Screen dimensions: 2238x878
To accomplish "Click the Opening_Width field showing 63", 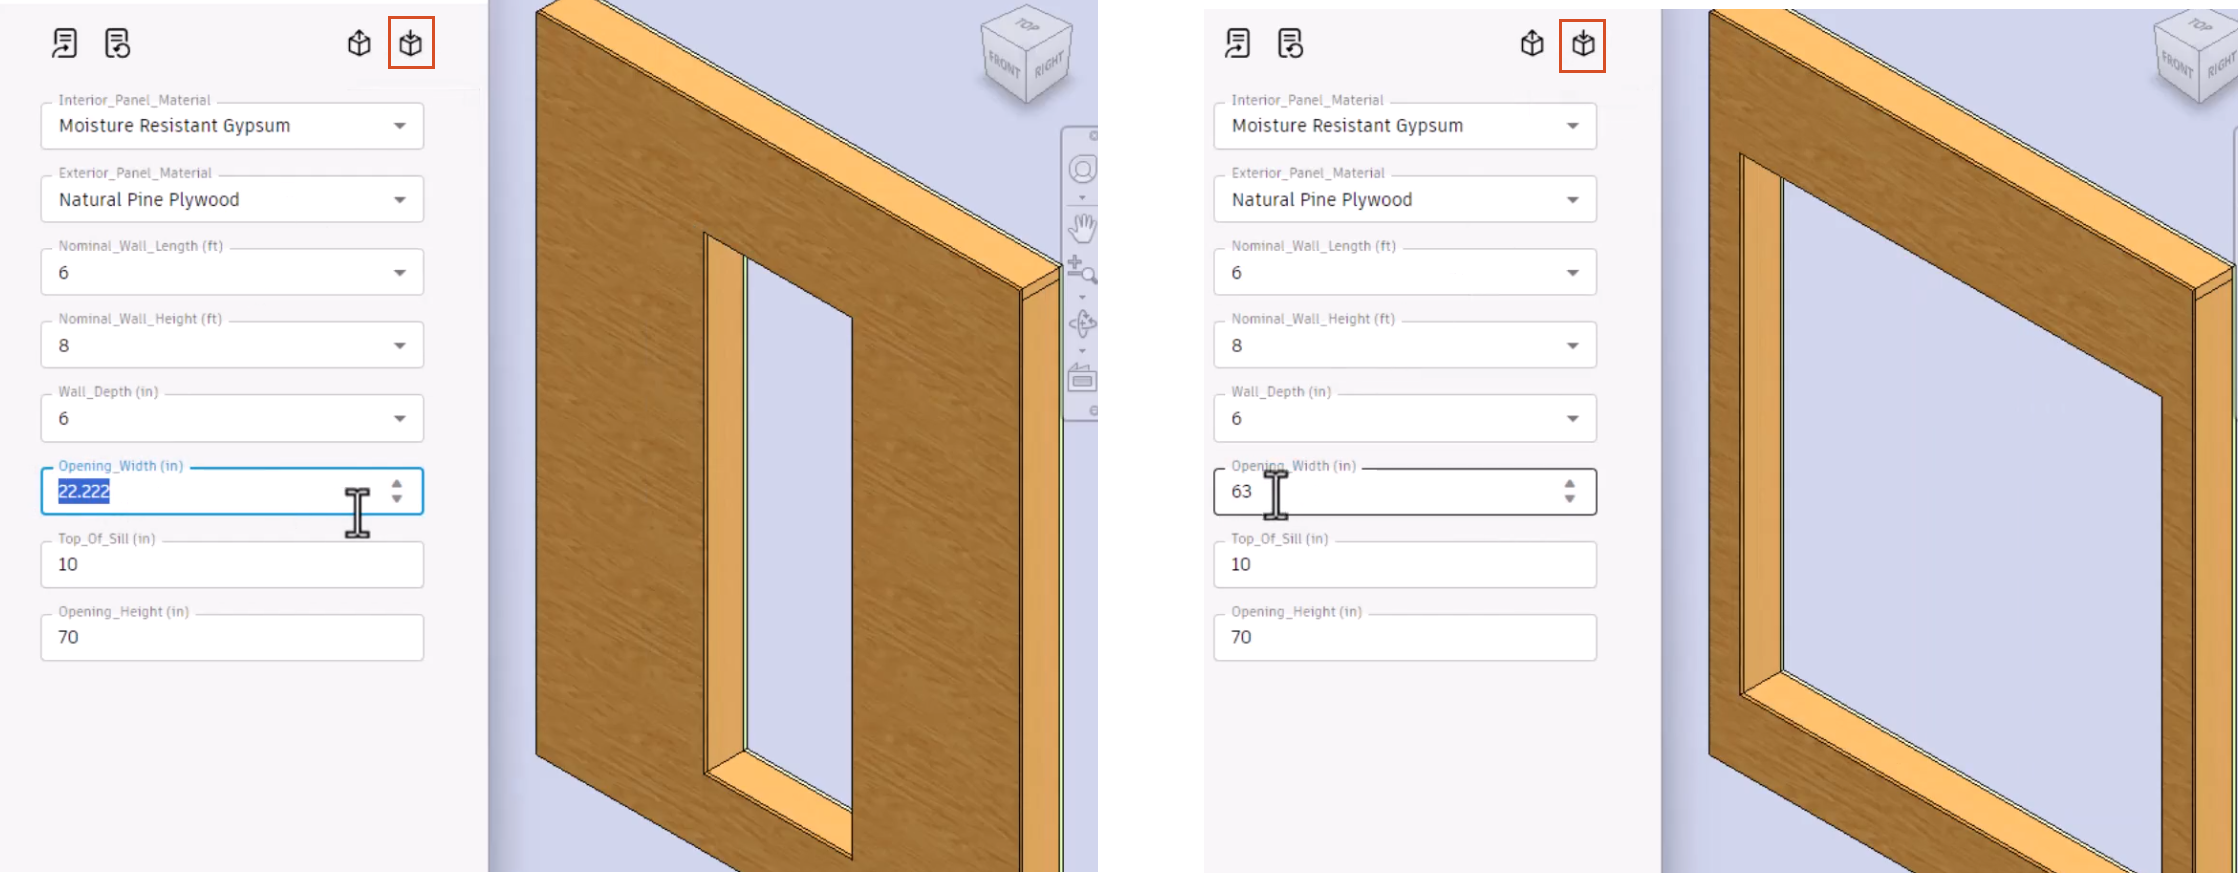I will (x=1405, y=491).
